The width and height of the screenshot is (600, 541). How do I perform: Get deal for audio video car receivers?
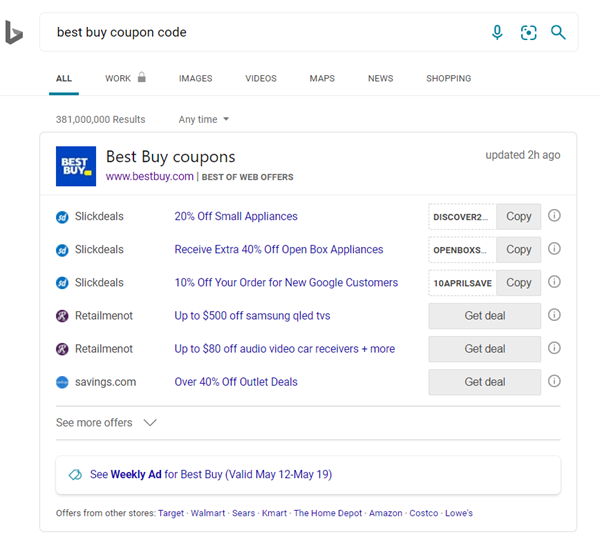(485, 349)
